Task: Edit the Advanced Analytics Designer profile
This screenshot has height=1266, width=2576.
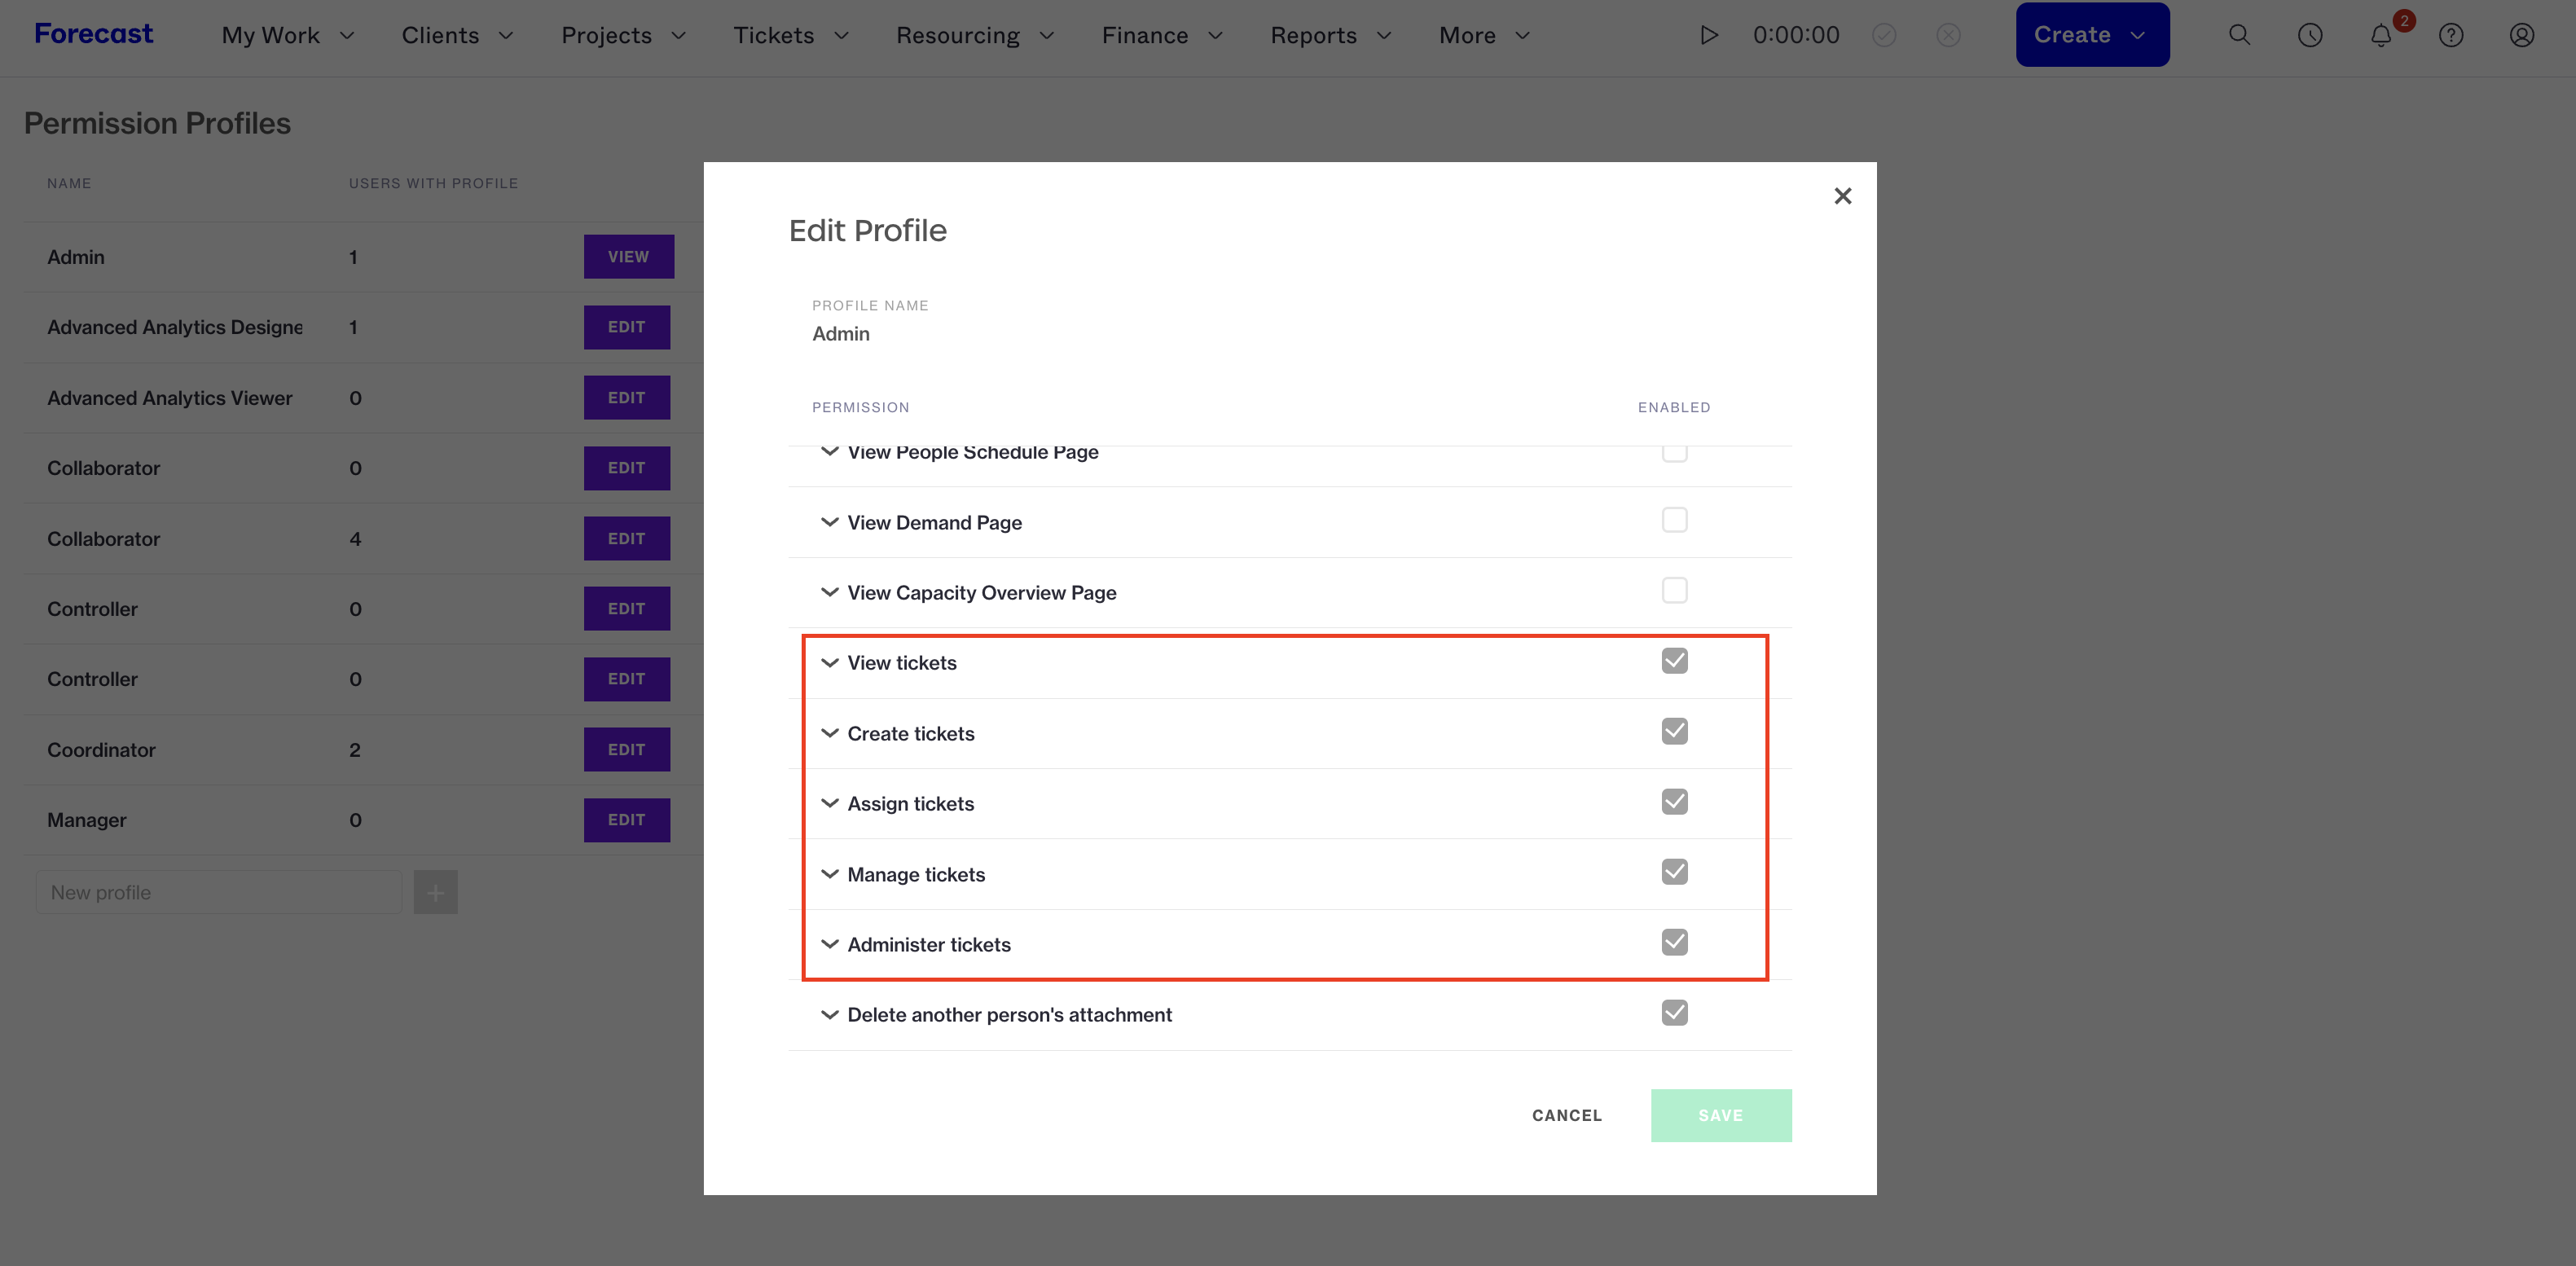Action: pyautogui.click(x=627, y=327)
